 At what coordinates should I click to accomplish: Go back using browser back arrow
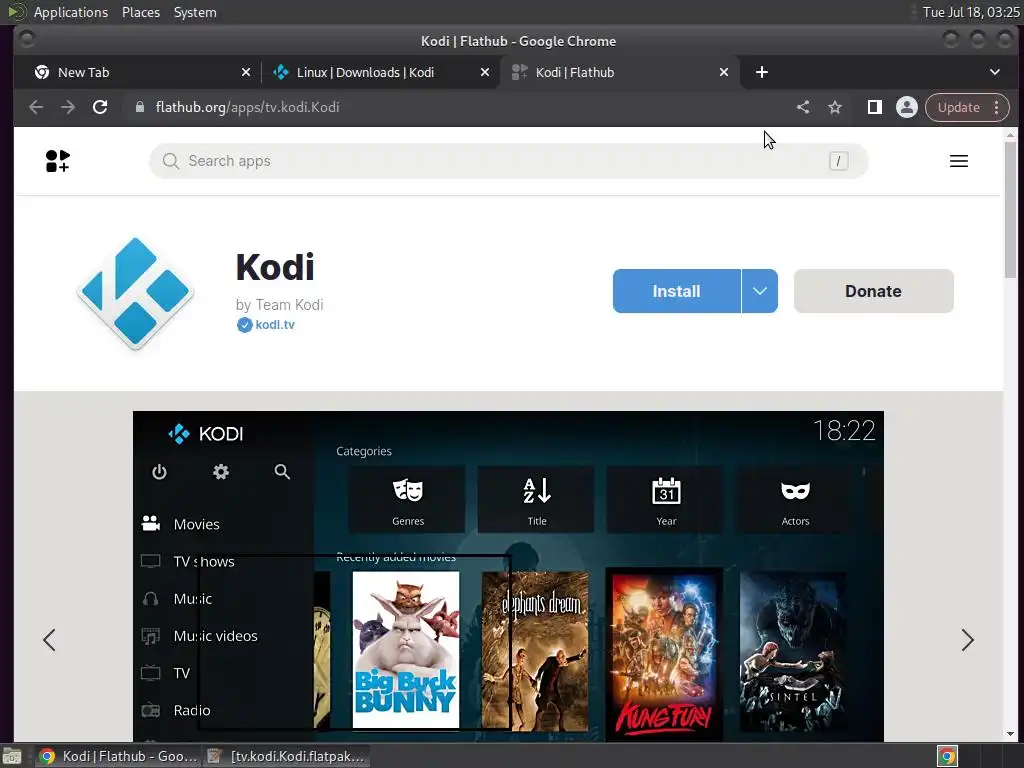coord(36,107)
